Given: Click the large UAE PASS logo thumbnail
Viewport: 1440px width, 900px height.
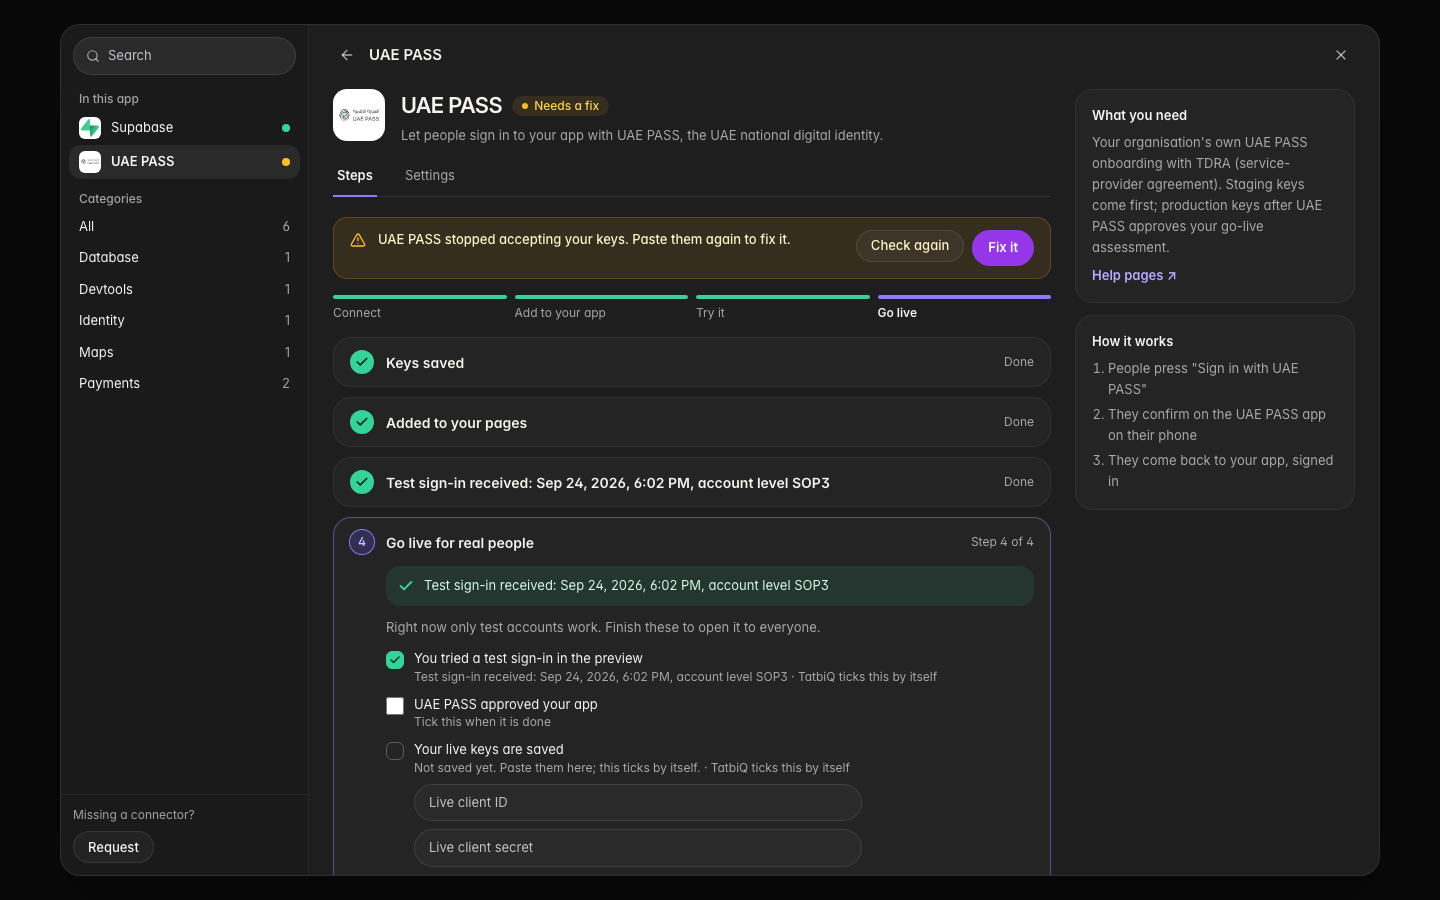Looking at the screenshot, I should (359, 115).
